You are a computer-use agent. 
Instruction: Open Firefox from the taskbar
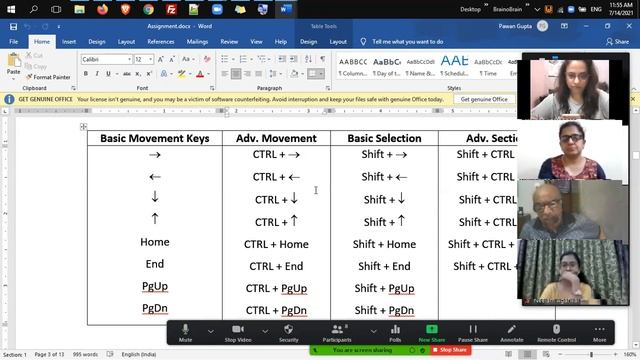[x=102, y=9]
